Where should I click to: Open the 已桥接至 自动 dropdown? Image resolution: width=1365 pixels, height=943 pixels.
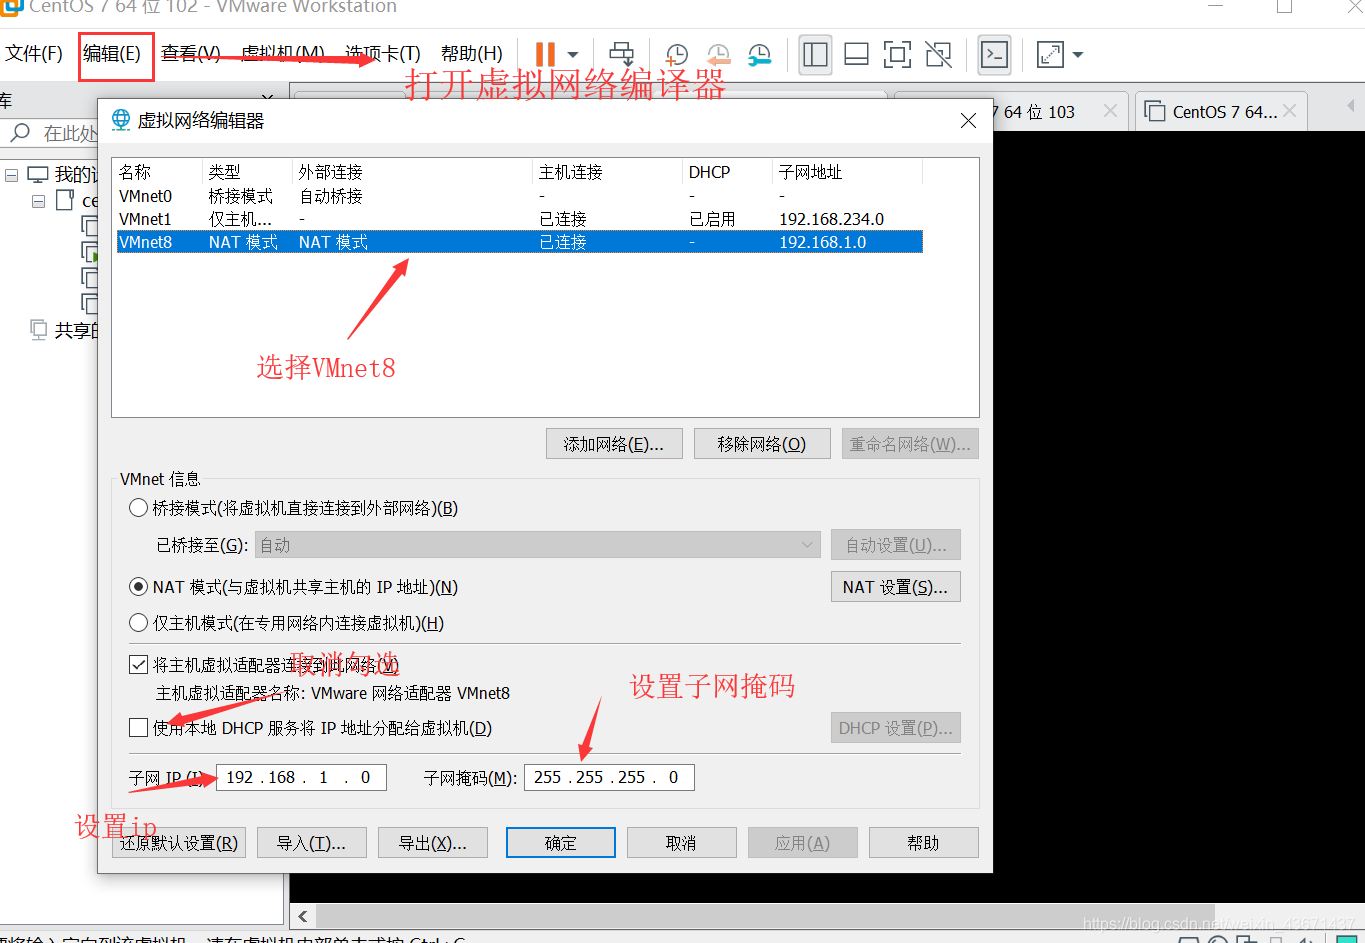pos(538,545)
